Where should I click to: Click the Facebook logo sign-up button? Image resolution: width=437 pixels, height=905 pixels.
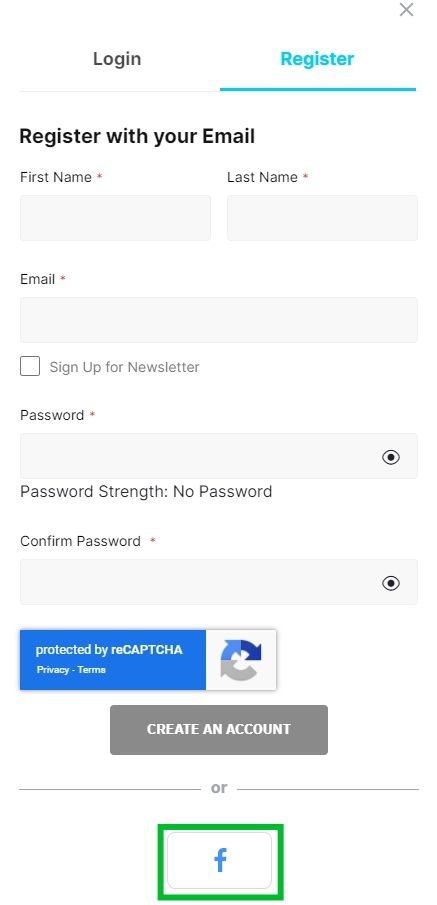(x=219, y=861)
